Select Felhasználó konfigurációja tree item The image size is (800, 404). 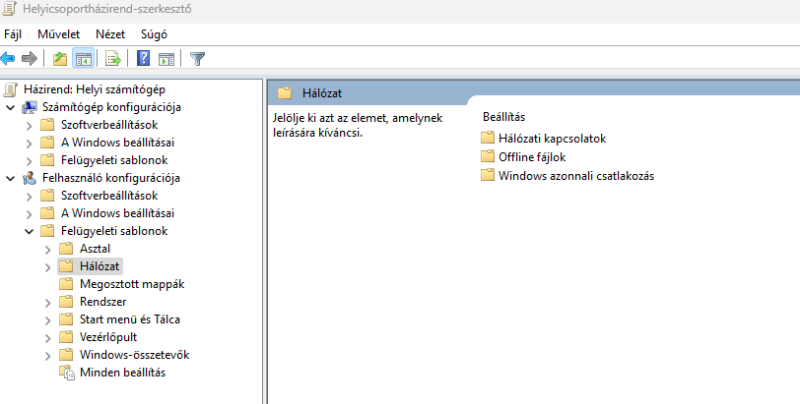pyautogui.click(x=111, y=178)
